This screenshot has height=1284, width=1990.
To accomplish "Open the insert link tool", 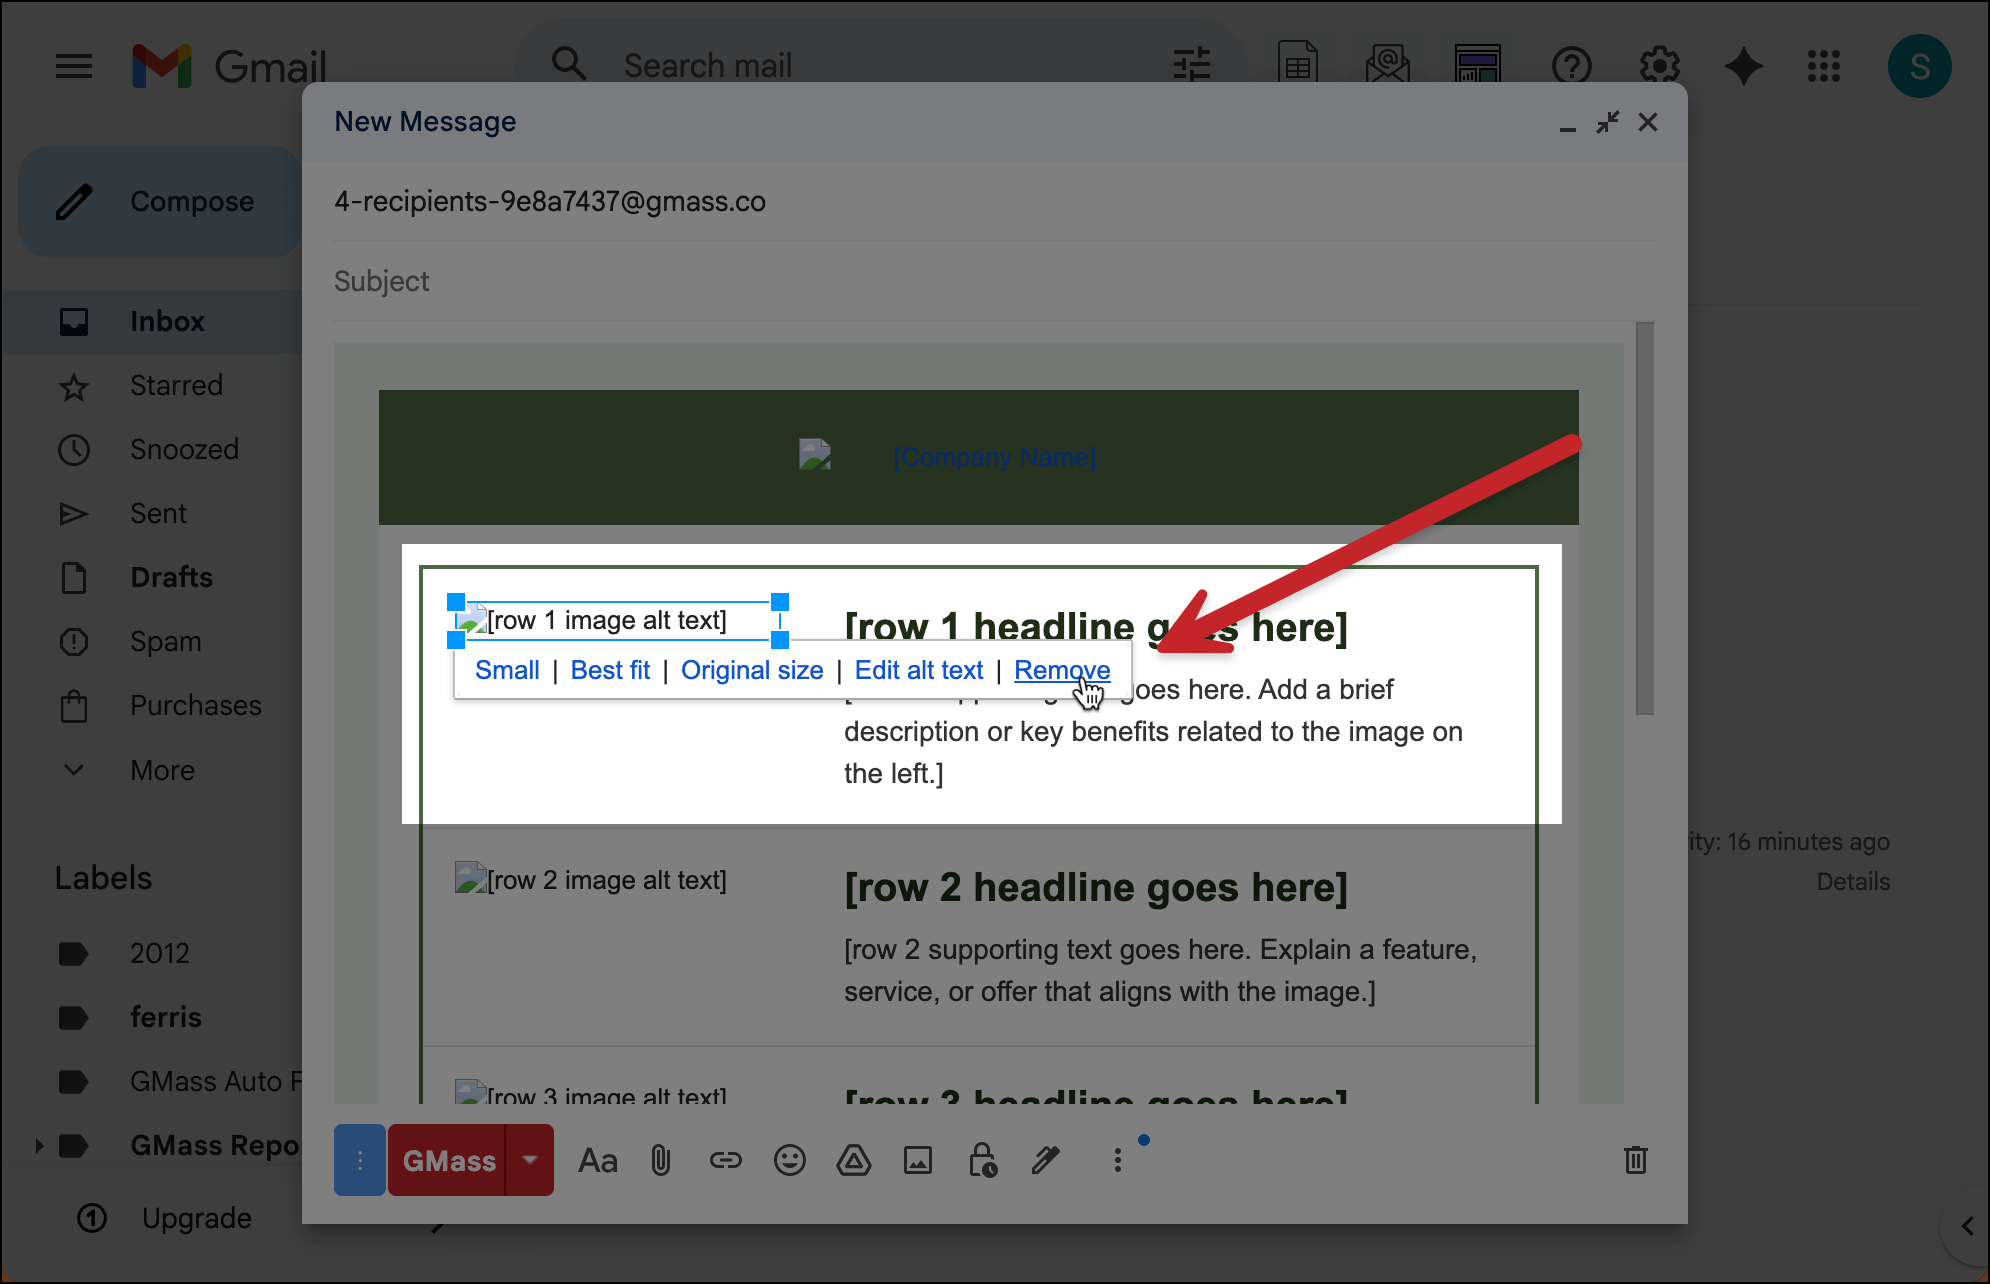I will (x=725, y=1160).
